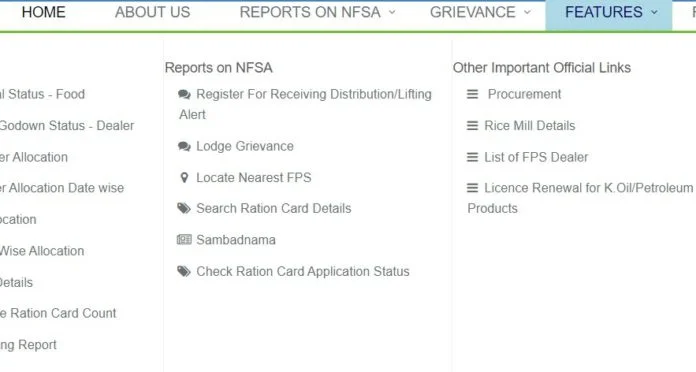Image resolution: width=696 pixels, height=372 pixels.
Task: Click the list icon next to Procurement
Action: (473, 94)
